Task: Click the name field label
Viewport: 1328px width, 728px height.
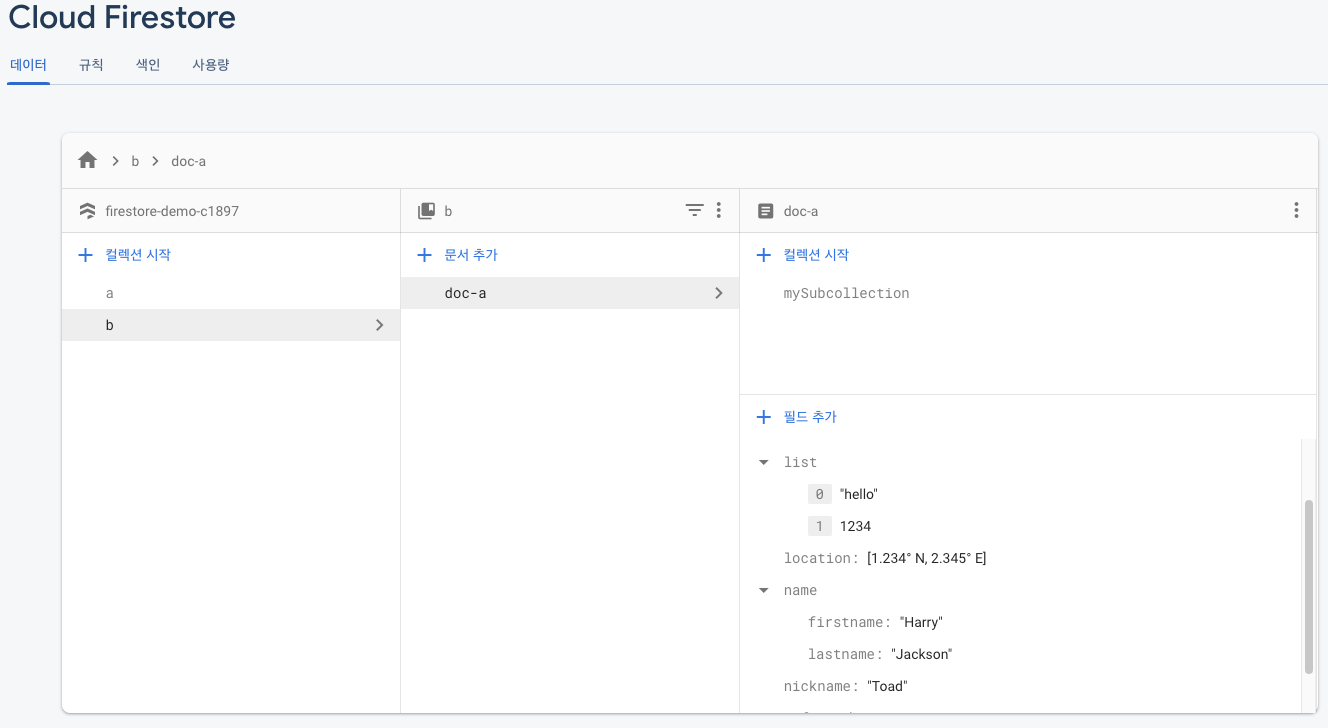Action: [800, 590]
